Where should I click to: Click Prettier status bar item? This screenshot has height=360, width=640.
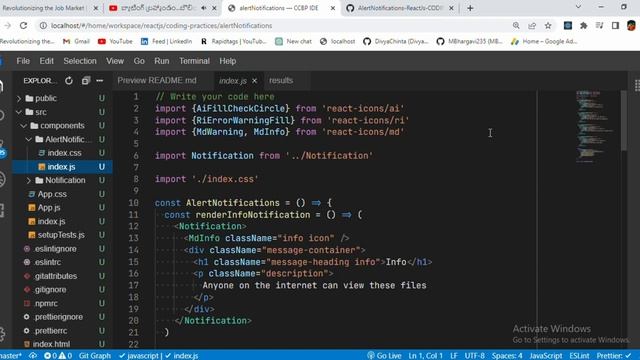(613, 356)
